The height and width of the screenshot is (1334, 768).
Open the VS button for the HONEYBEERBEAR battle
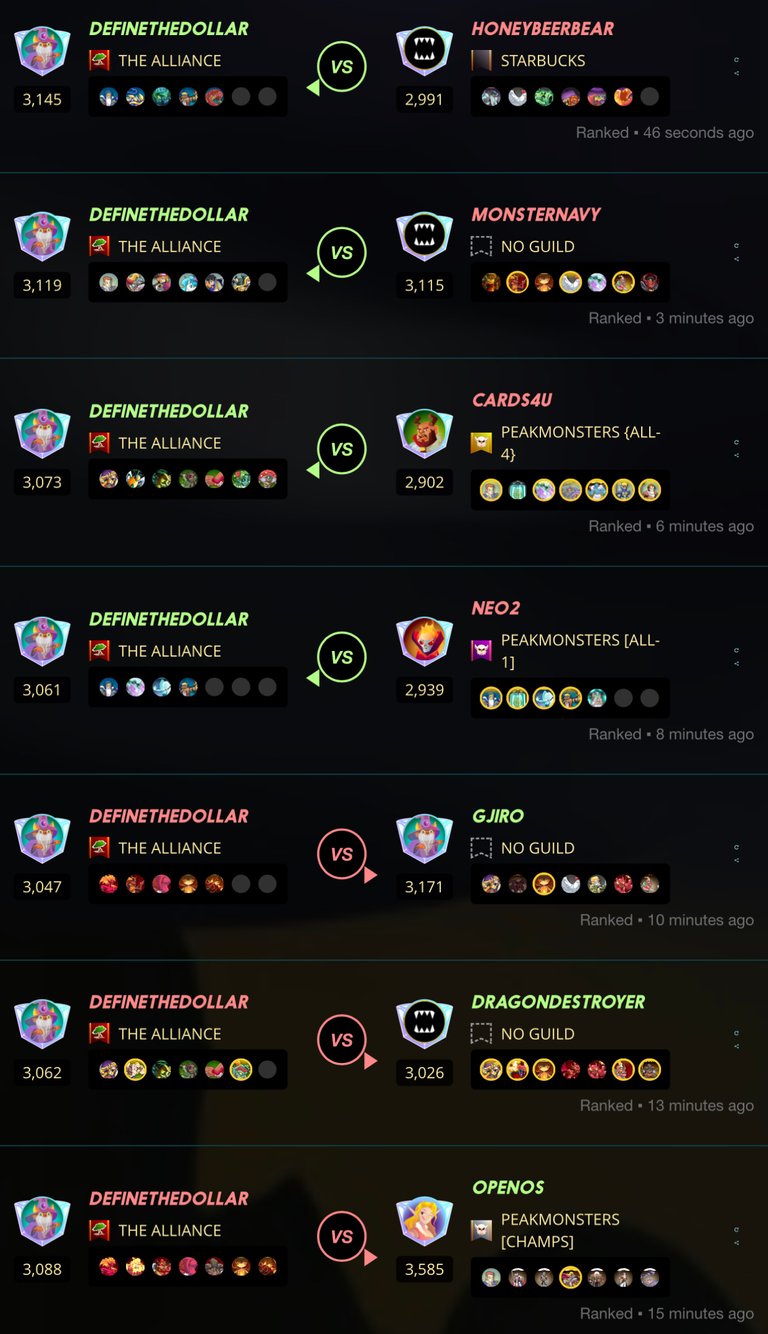[x=342, y=68]
